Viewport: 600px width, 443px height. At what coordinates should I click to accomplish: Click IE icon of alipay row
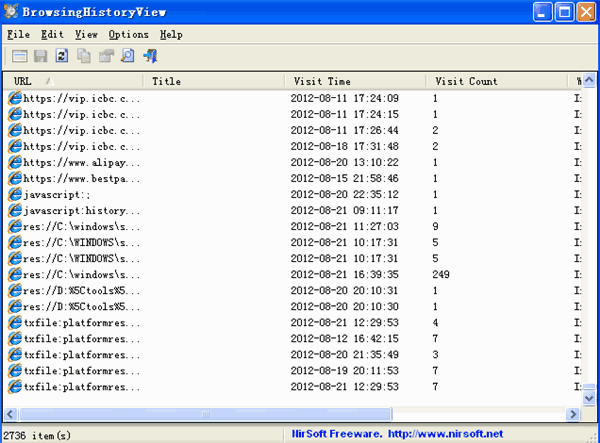point(15,163)
